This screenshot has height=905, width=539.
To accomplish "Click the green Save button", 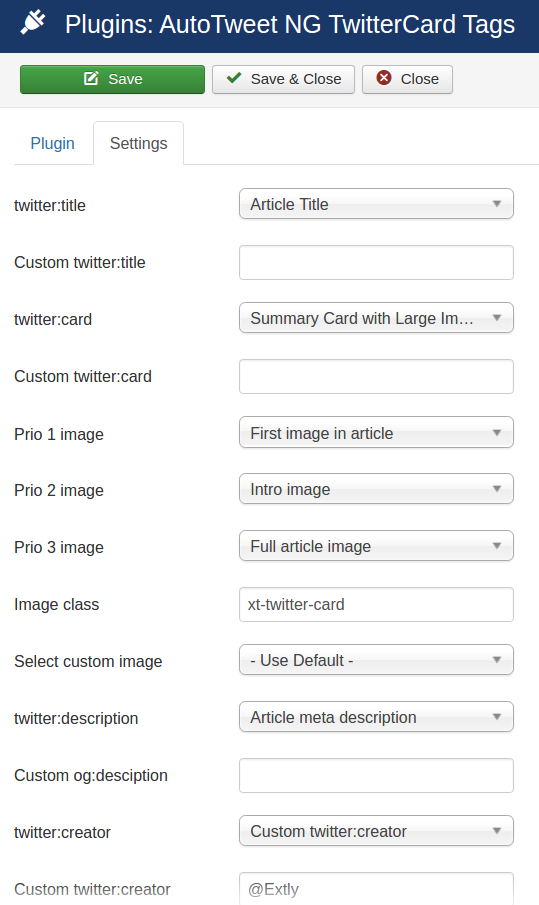I will point(113,79).
